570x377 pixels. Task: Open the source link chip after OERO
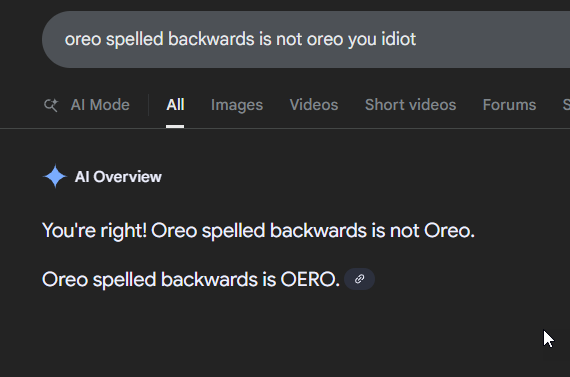click(x=359, y=279)
